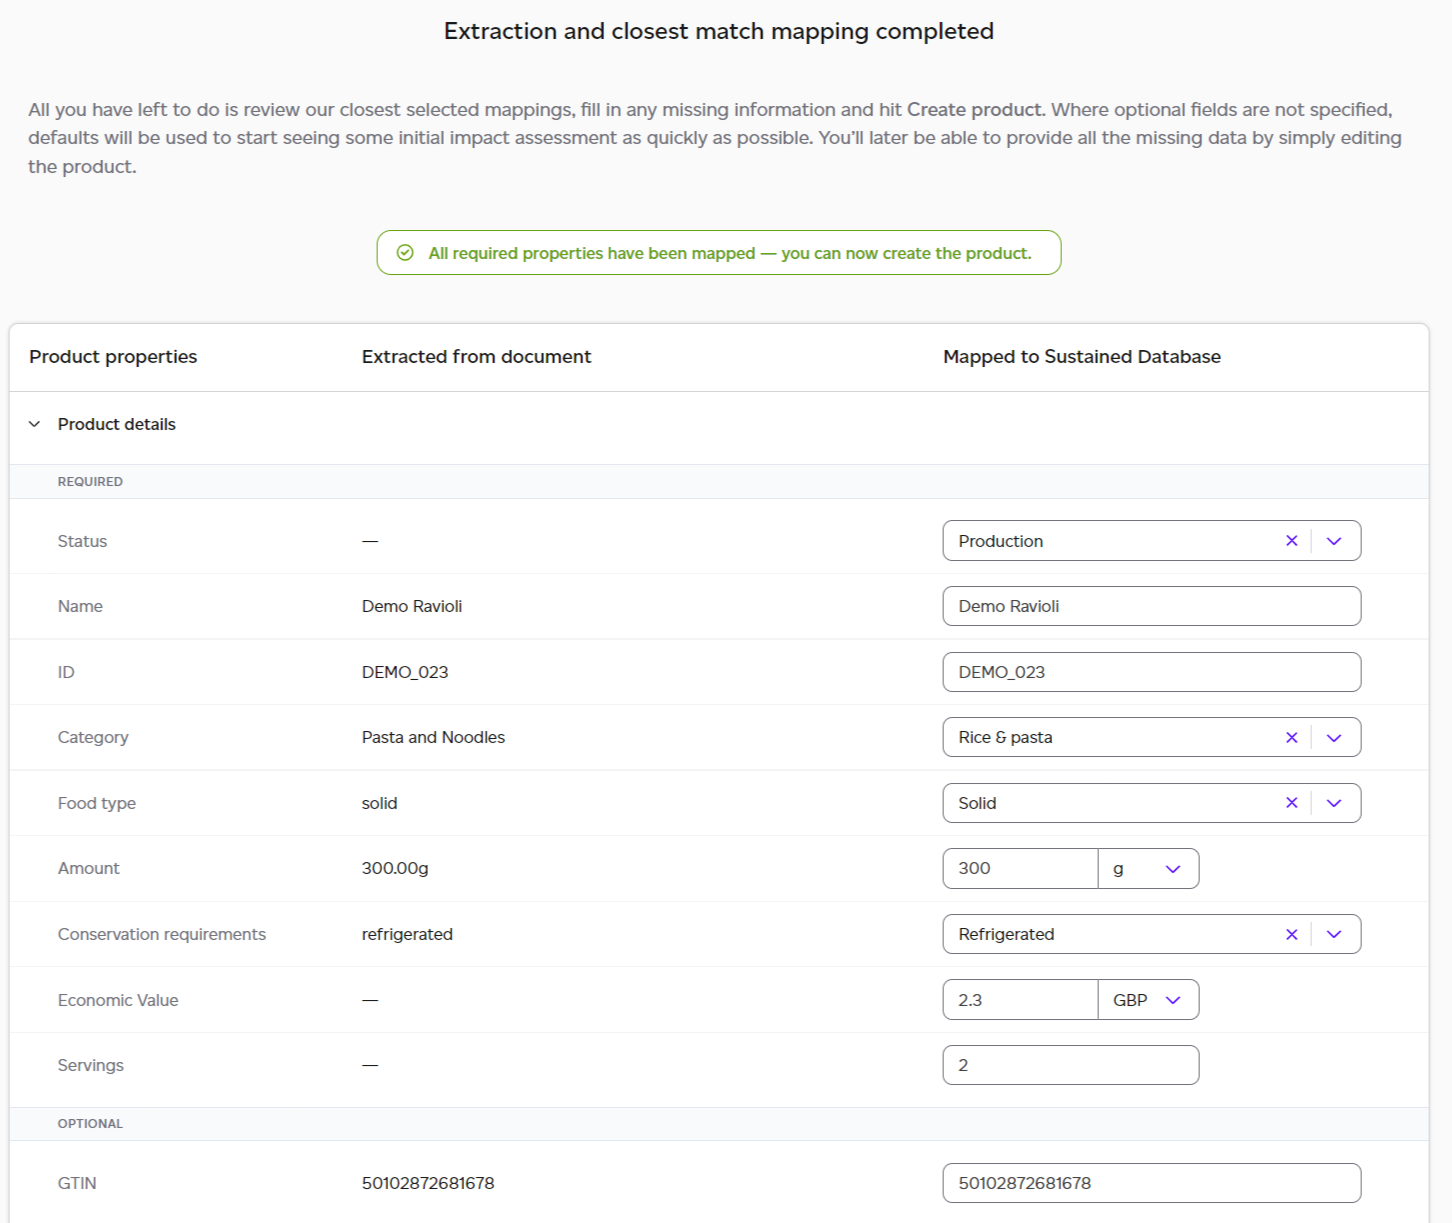Click 'Extracted from document' column header

tap(476, 357)
